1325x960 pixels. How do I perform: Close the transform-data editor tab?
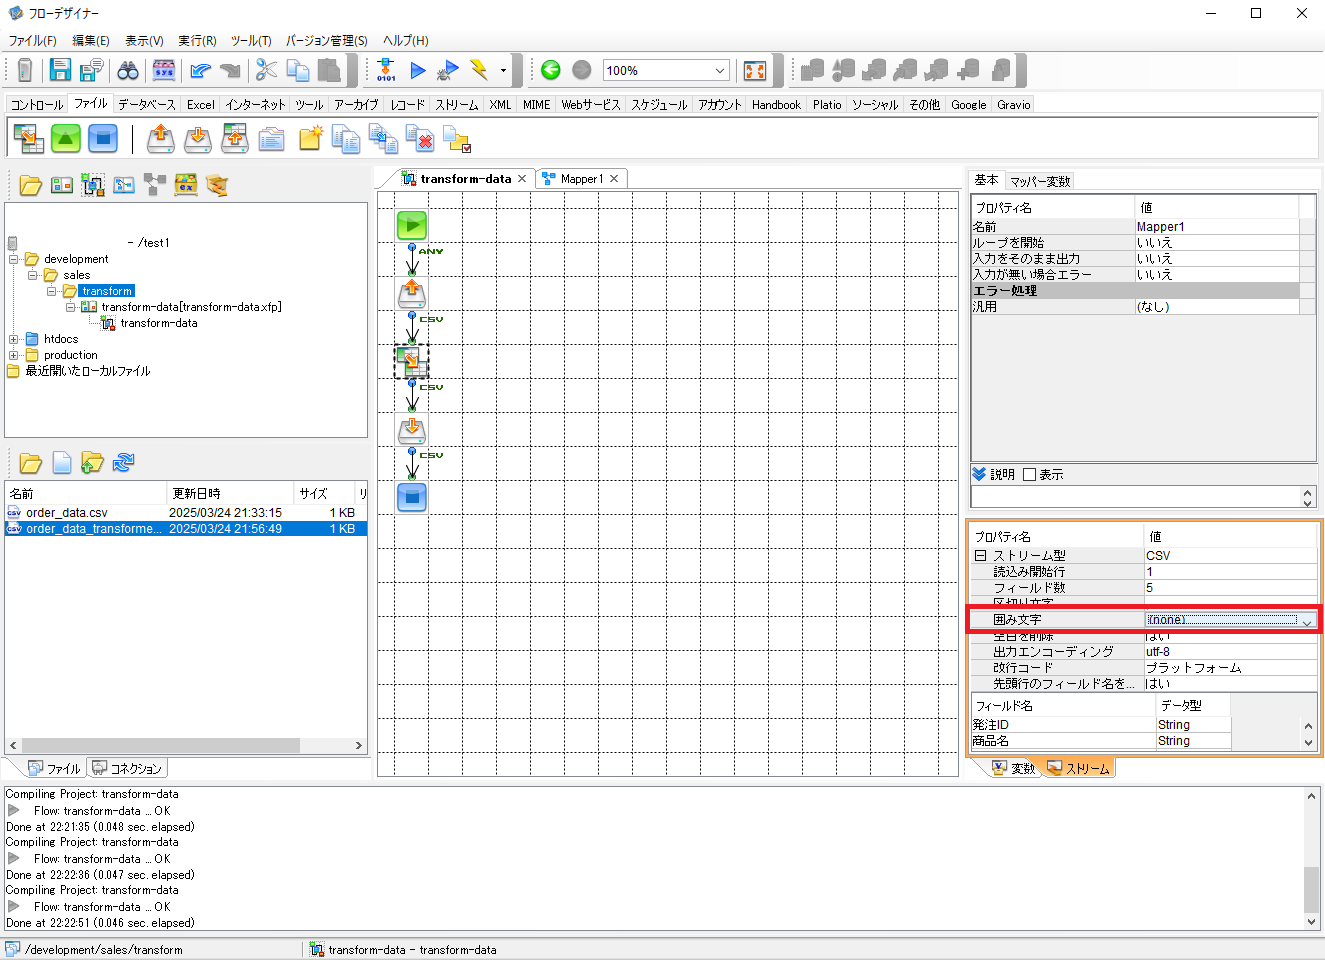click(522, 179)
